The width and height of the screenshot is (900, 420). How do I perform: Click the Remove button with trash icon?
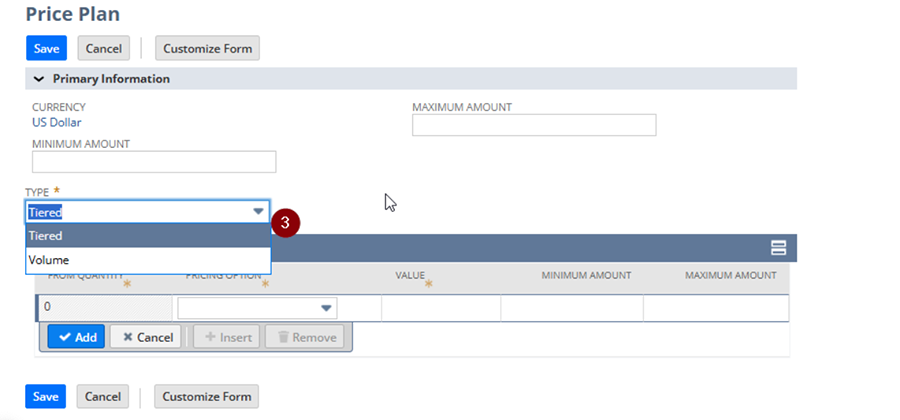[305, 337]
